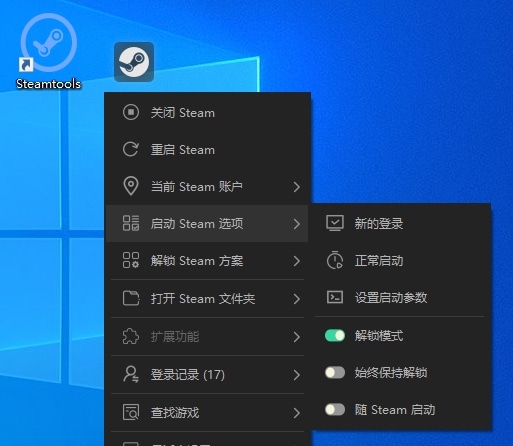Click the folder icon for 打开 Steam 文件夹
513x446 pixels.
click(x=131, y=298)
